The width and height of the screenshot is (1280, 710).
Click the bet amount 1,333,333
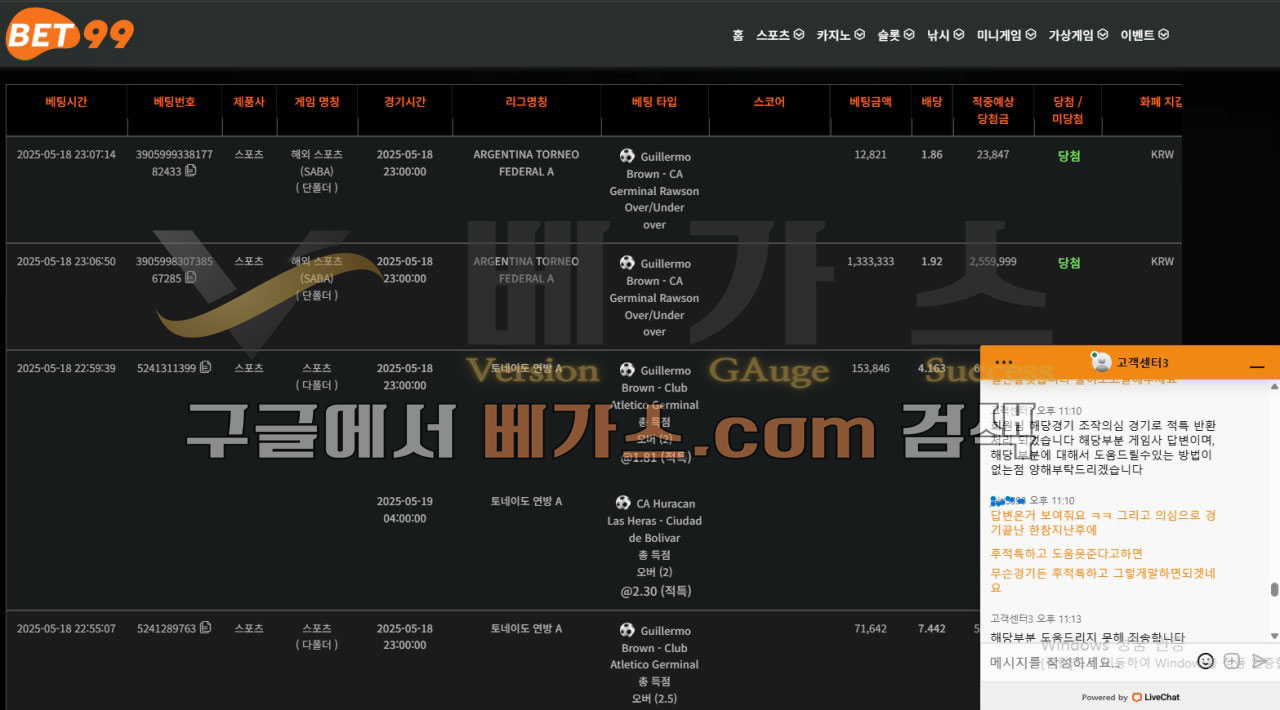tap(870, 261)
